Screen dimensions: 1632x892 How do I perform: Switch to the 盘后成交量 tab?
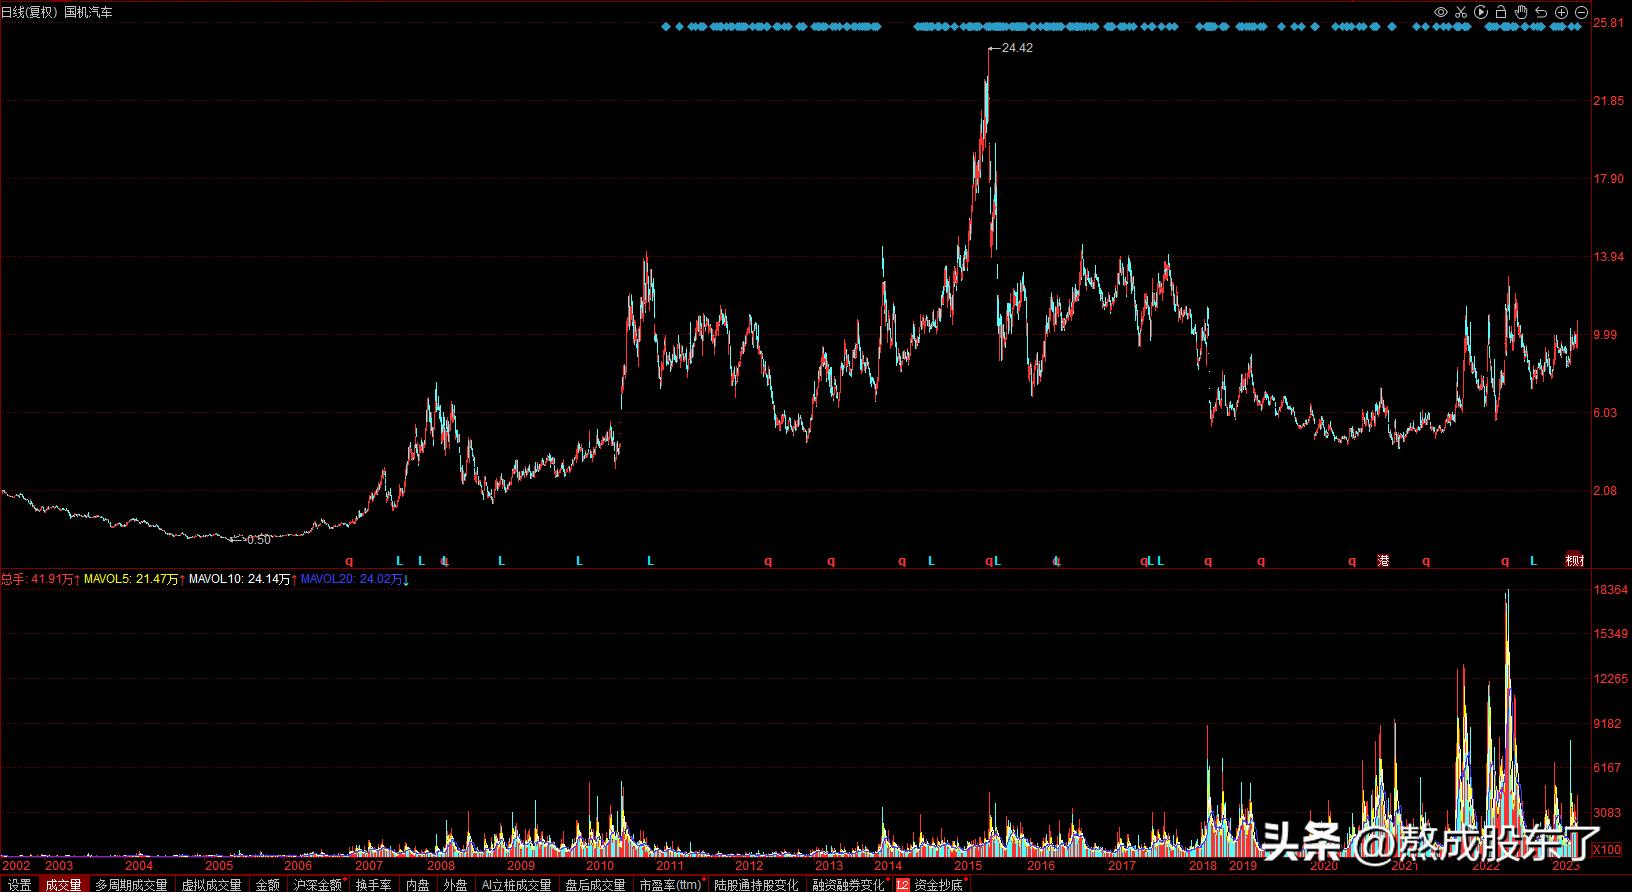coord(596,885)
